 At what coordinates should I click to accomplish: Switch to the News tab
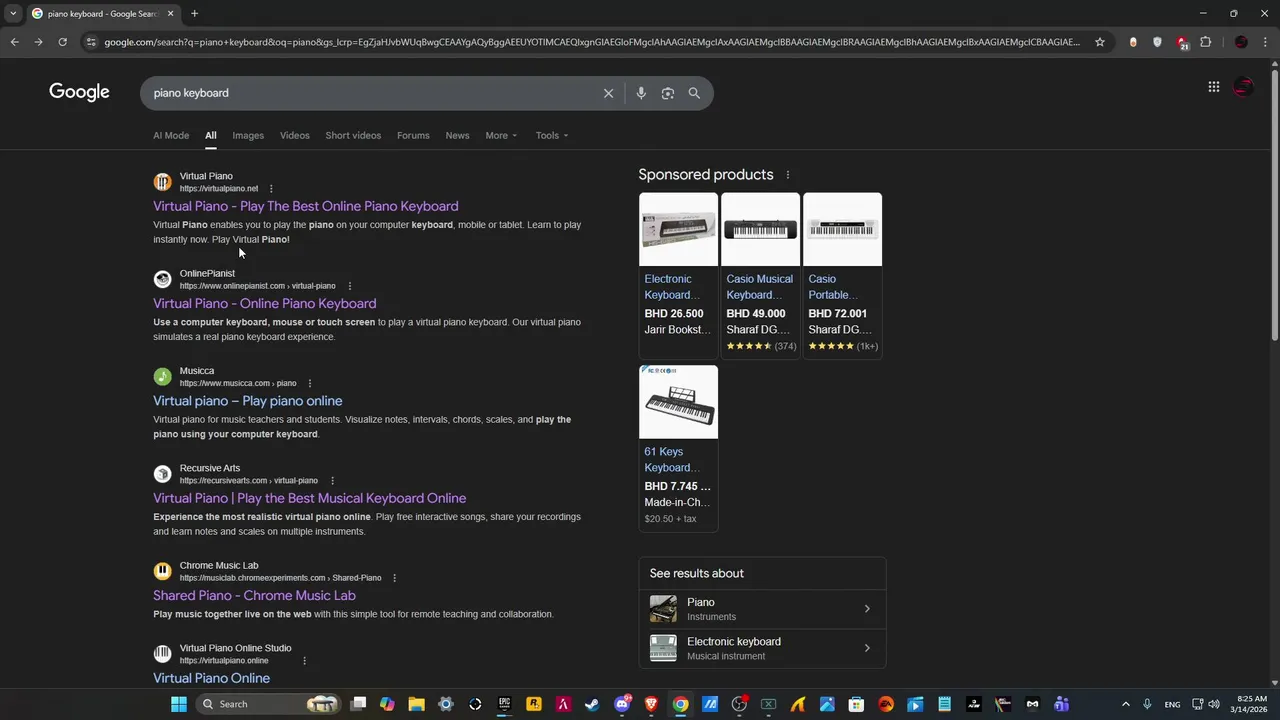[457, 135]
